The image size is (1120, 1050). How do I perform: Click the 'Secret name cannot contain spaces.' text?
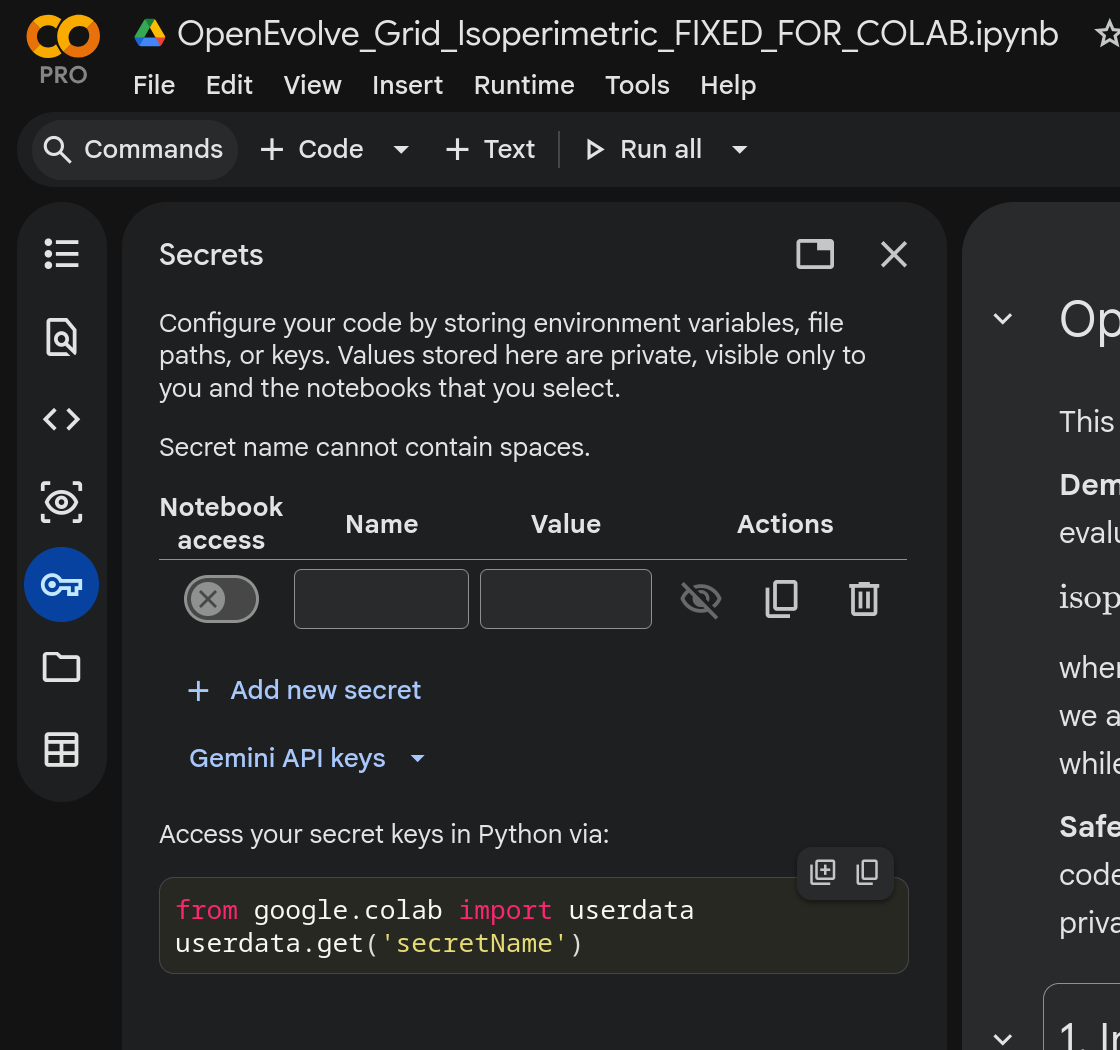374,447
